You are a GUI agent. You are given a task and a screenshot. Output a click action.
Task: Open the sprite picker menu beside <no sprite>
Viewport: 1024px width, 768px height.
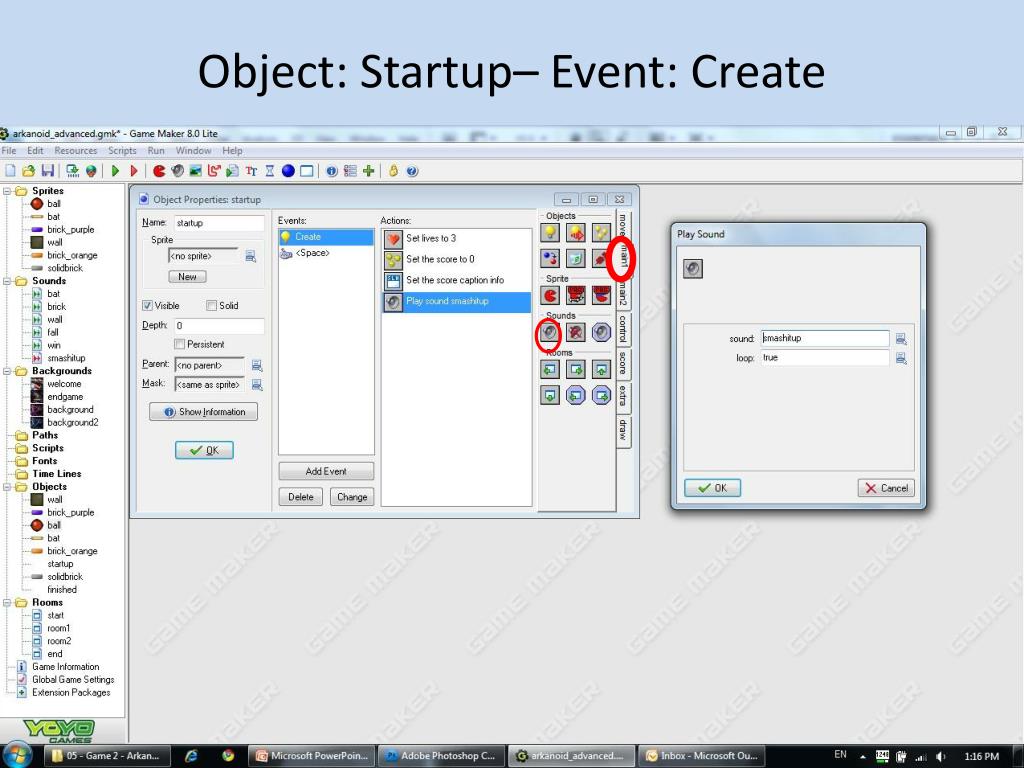point(250,256)
